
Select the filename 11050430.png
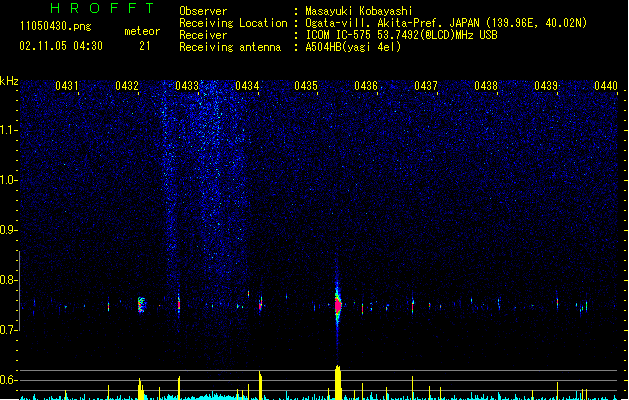[56, 26]
